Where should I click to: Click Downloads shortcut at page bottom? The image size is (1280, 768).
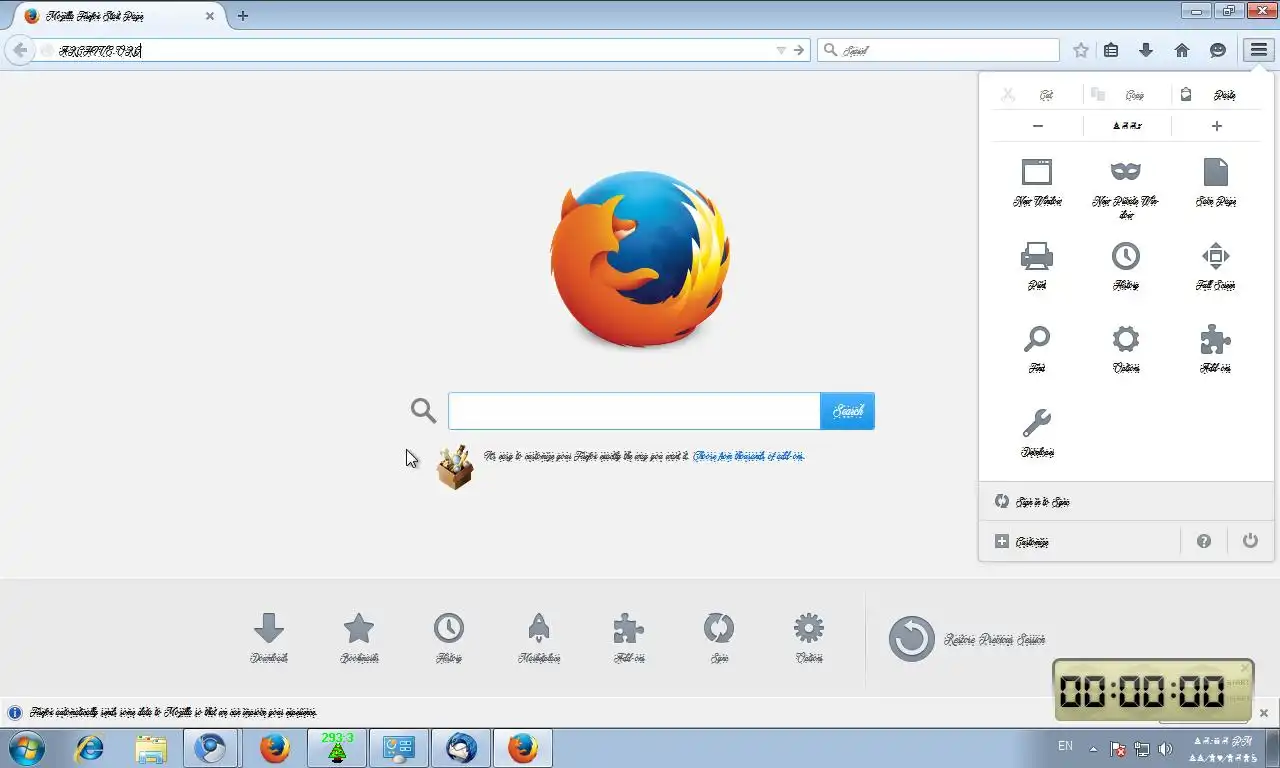tap(269, 638)
